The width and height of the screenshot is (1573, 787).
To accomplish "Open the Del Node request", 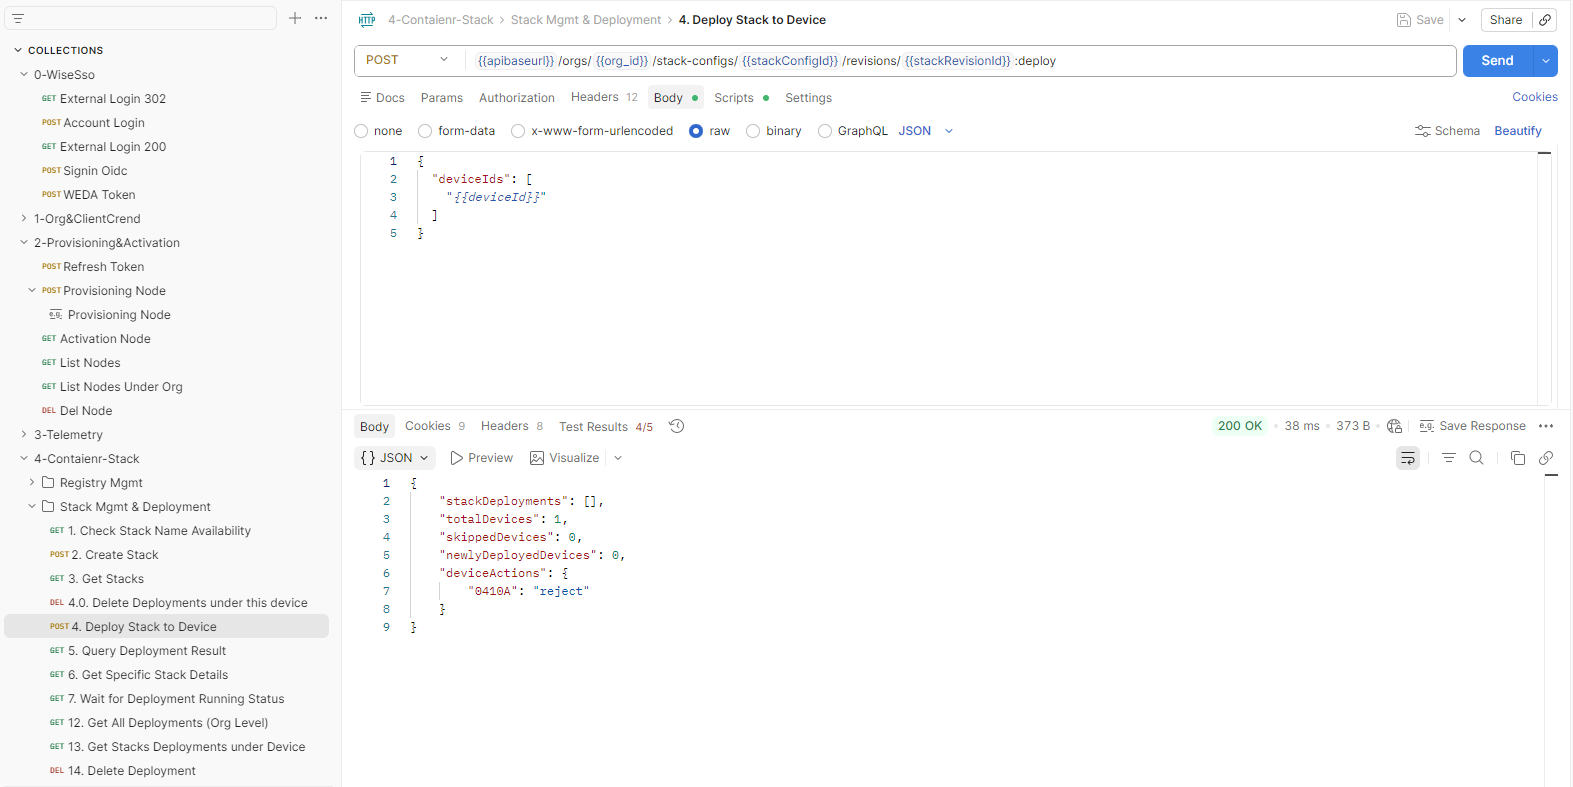I will coord(86,411).
